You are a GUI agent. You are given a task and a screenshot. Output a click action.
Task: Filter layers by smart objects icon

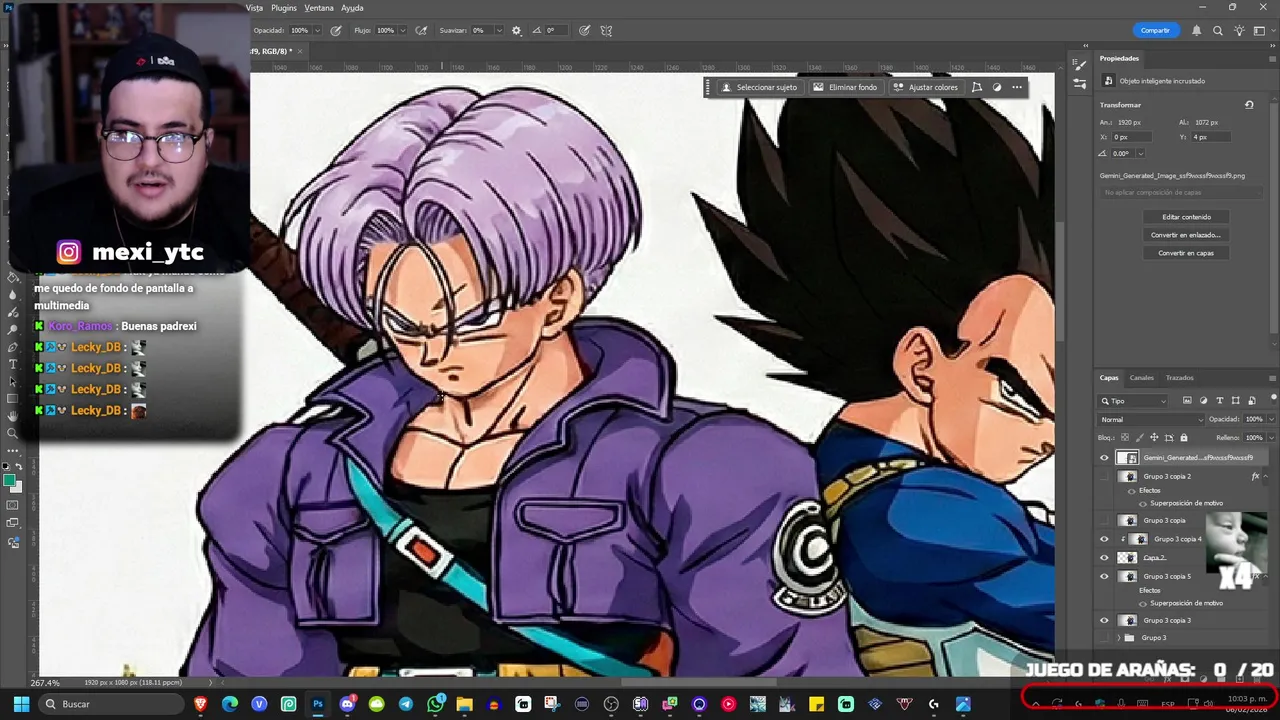(1251, 401)
